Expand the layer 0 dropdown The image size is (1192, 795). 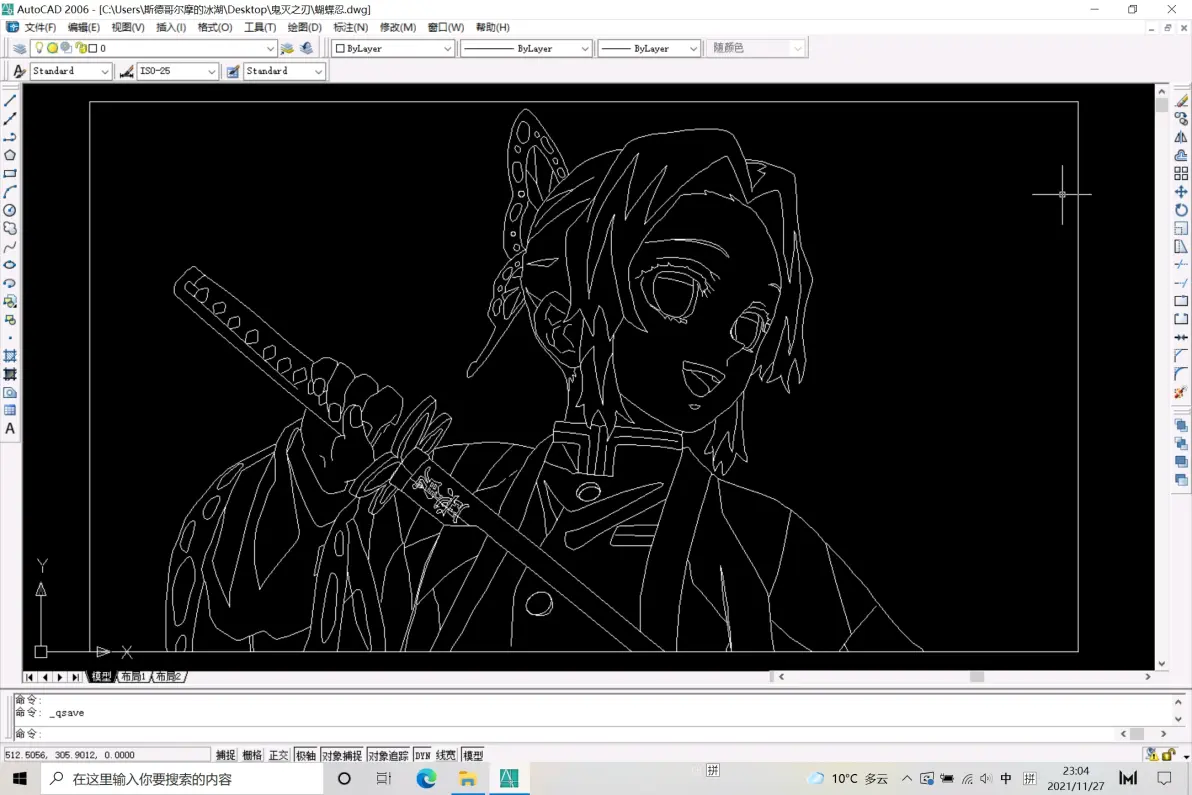269,48
